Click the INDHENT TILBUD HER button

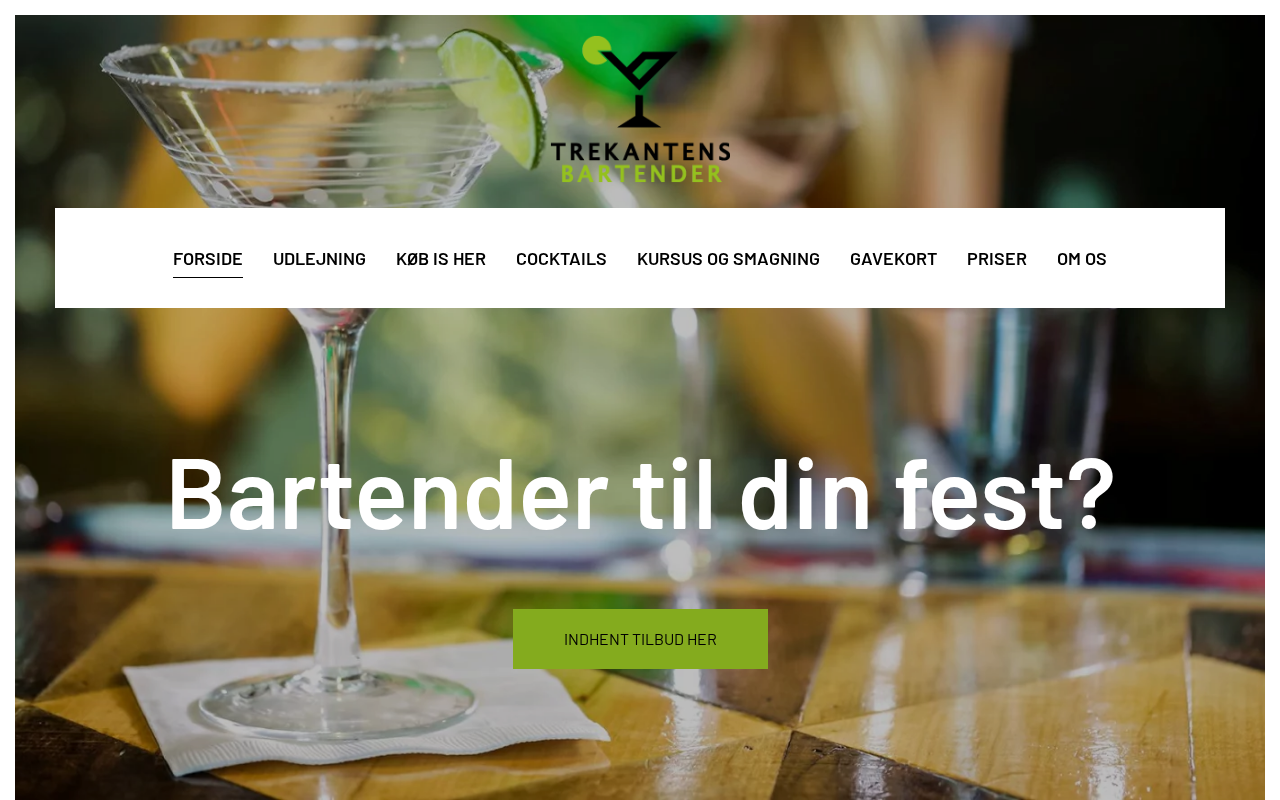pyautogui.click(x=640, y=639)
